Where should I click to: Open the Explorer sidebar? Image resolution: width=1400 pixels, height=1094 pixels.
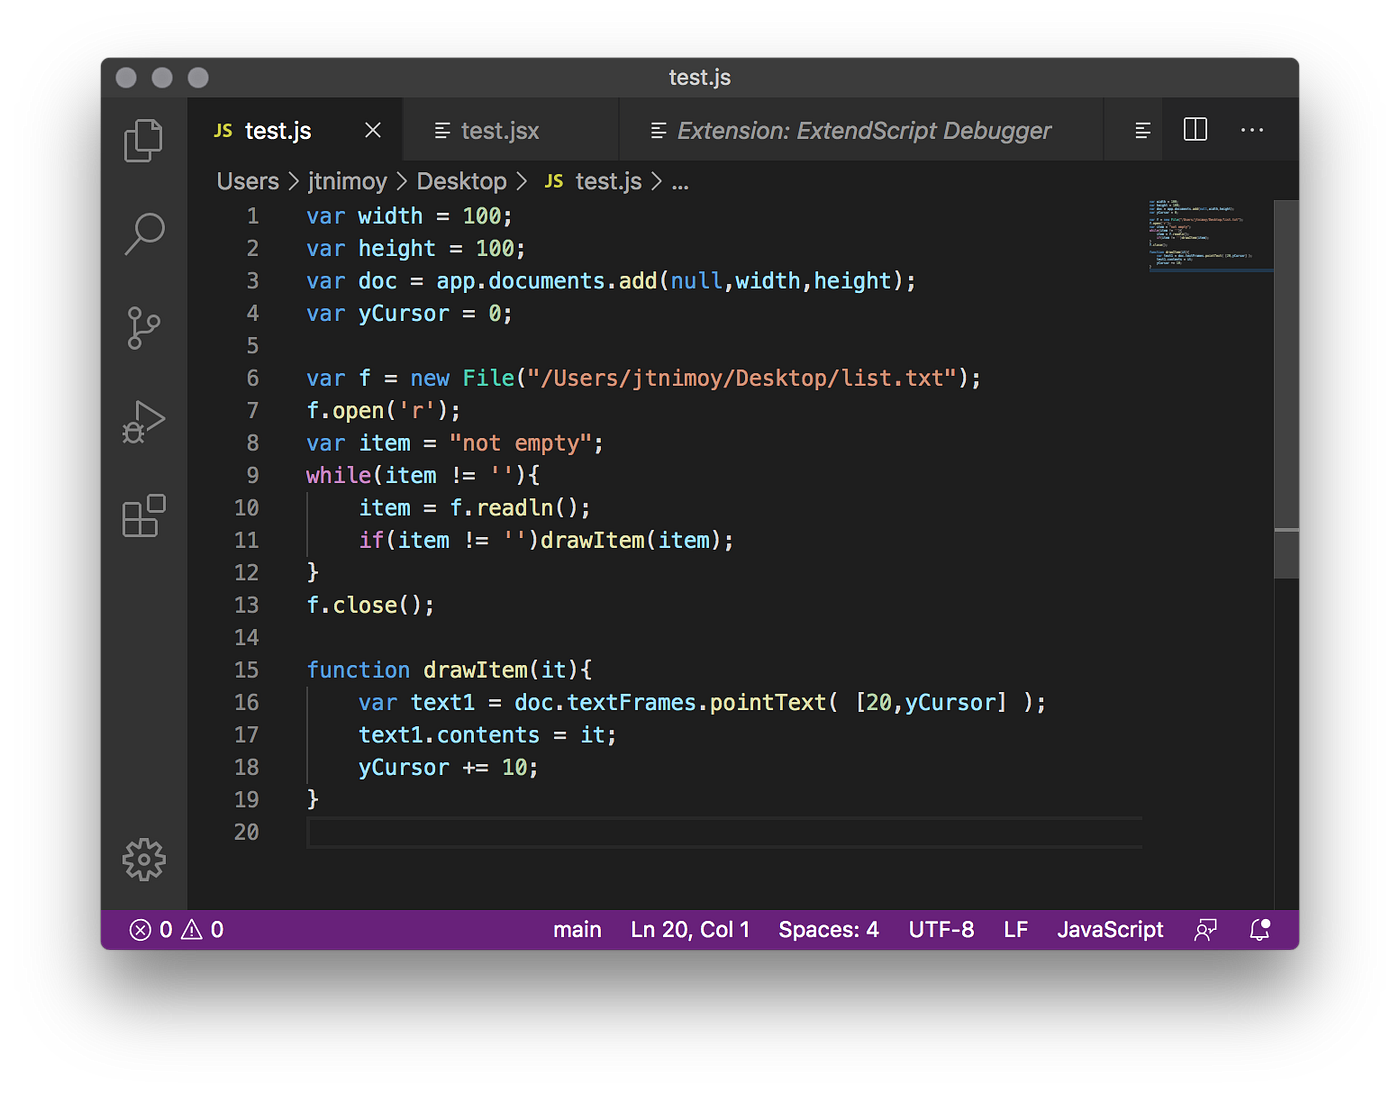[143, 140]
